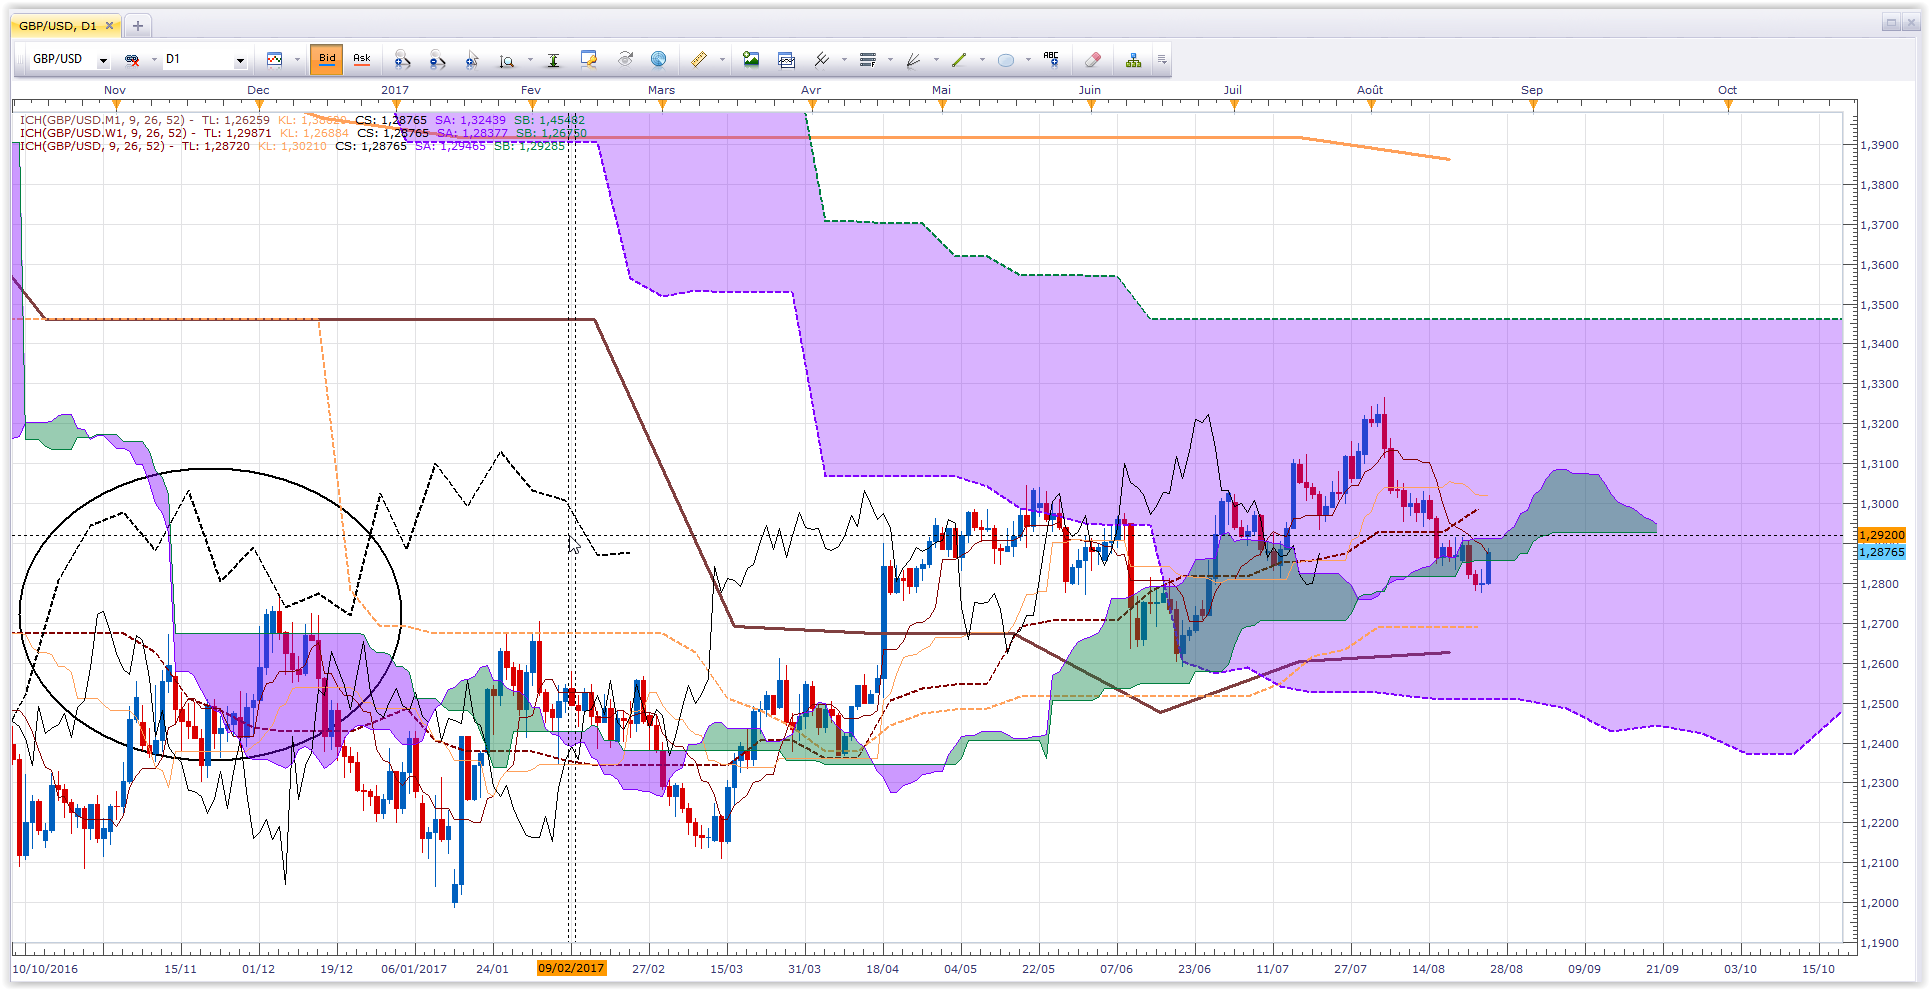Click the orange Oct timeline marker
The image size is (1930, 990).
click(1728, 104)
